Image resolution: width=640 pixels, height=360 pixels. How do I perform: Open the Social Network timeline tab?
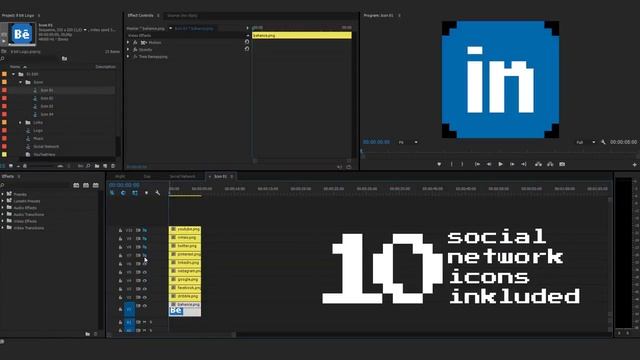tap(182, 176)
